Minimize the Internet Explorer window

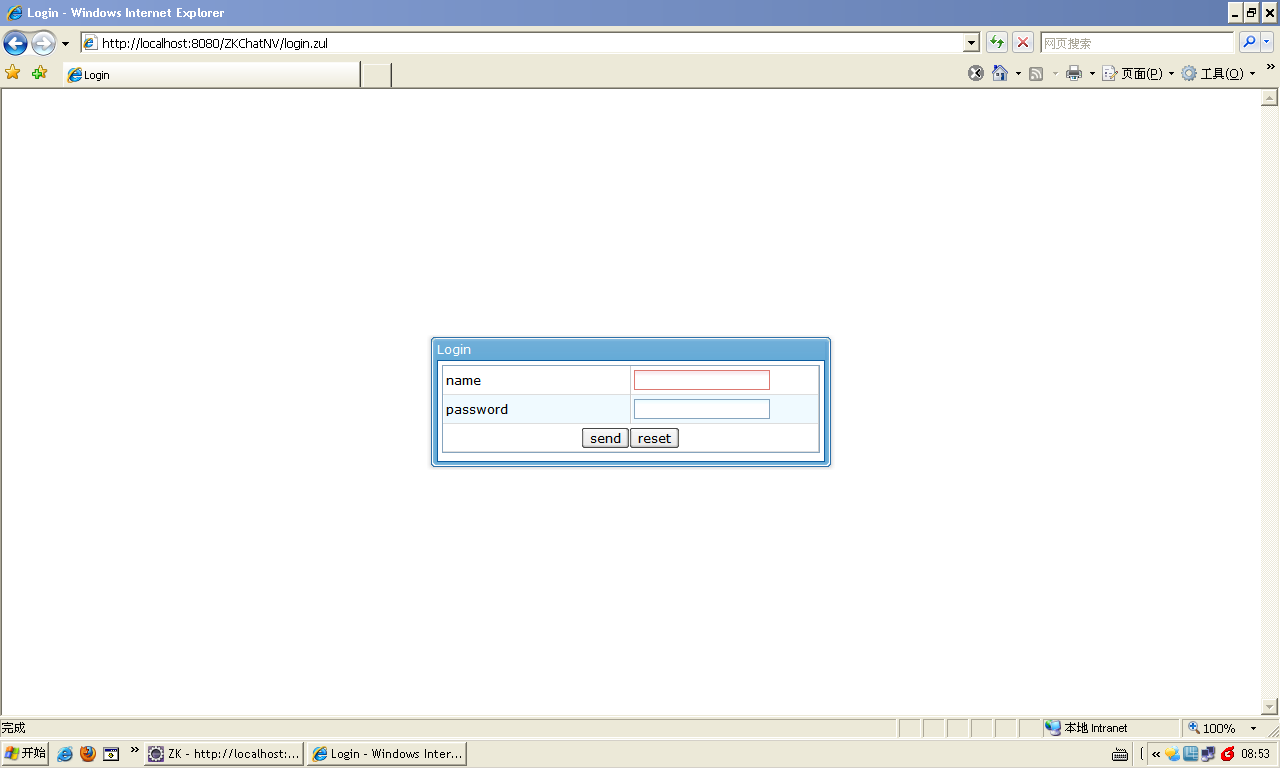point(1235,13)
